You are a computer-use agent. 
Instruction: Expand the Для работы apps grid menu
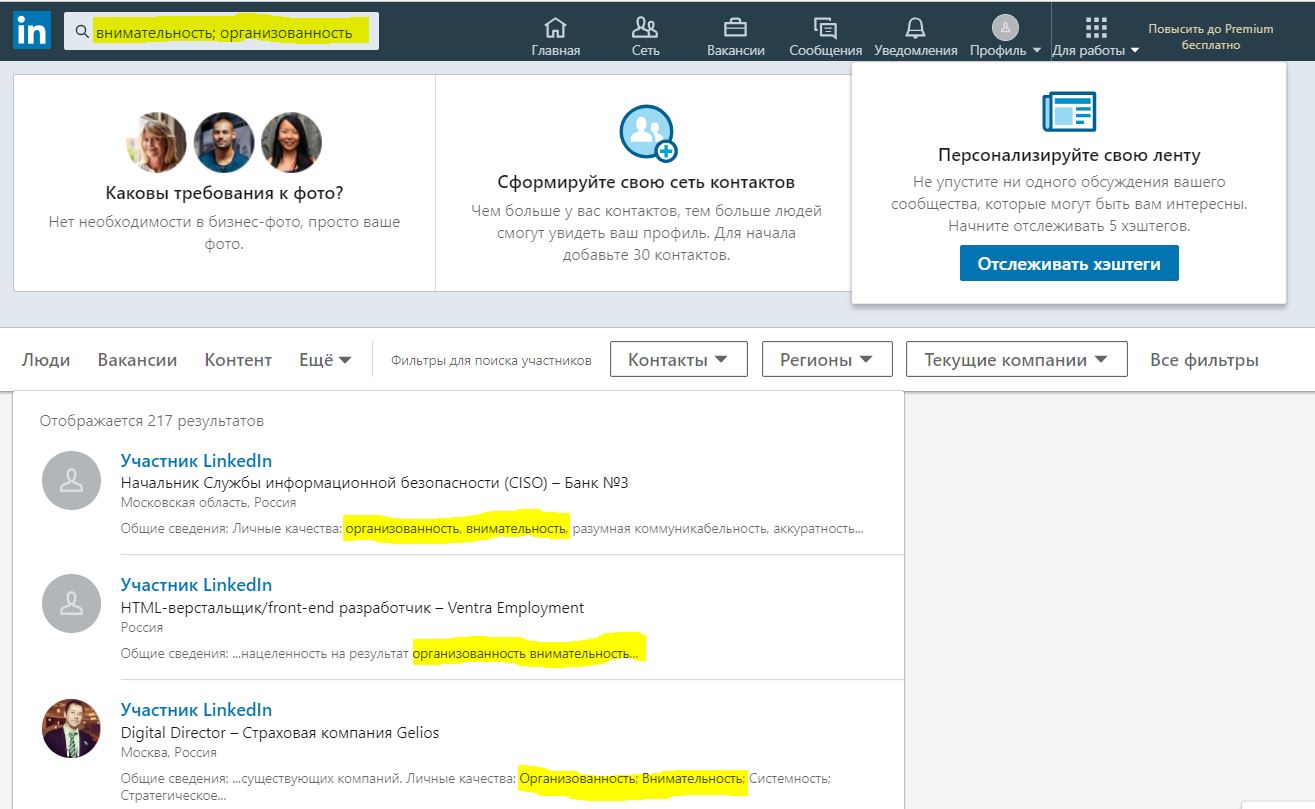coord(1096,37)
